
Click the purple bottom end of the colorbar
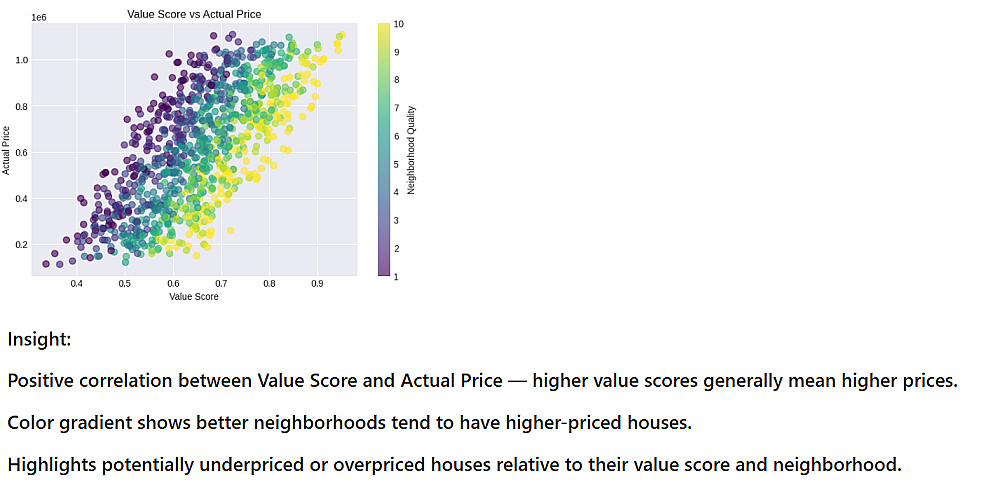coord(384,270)
